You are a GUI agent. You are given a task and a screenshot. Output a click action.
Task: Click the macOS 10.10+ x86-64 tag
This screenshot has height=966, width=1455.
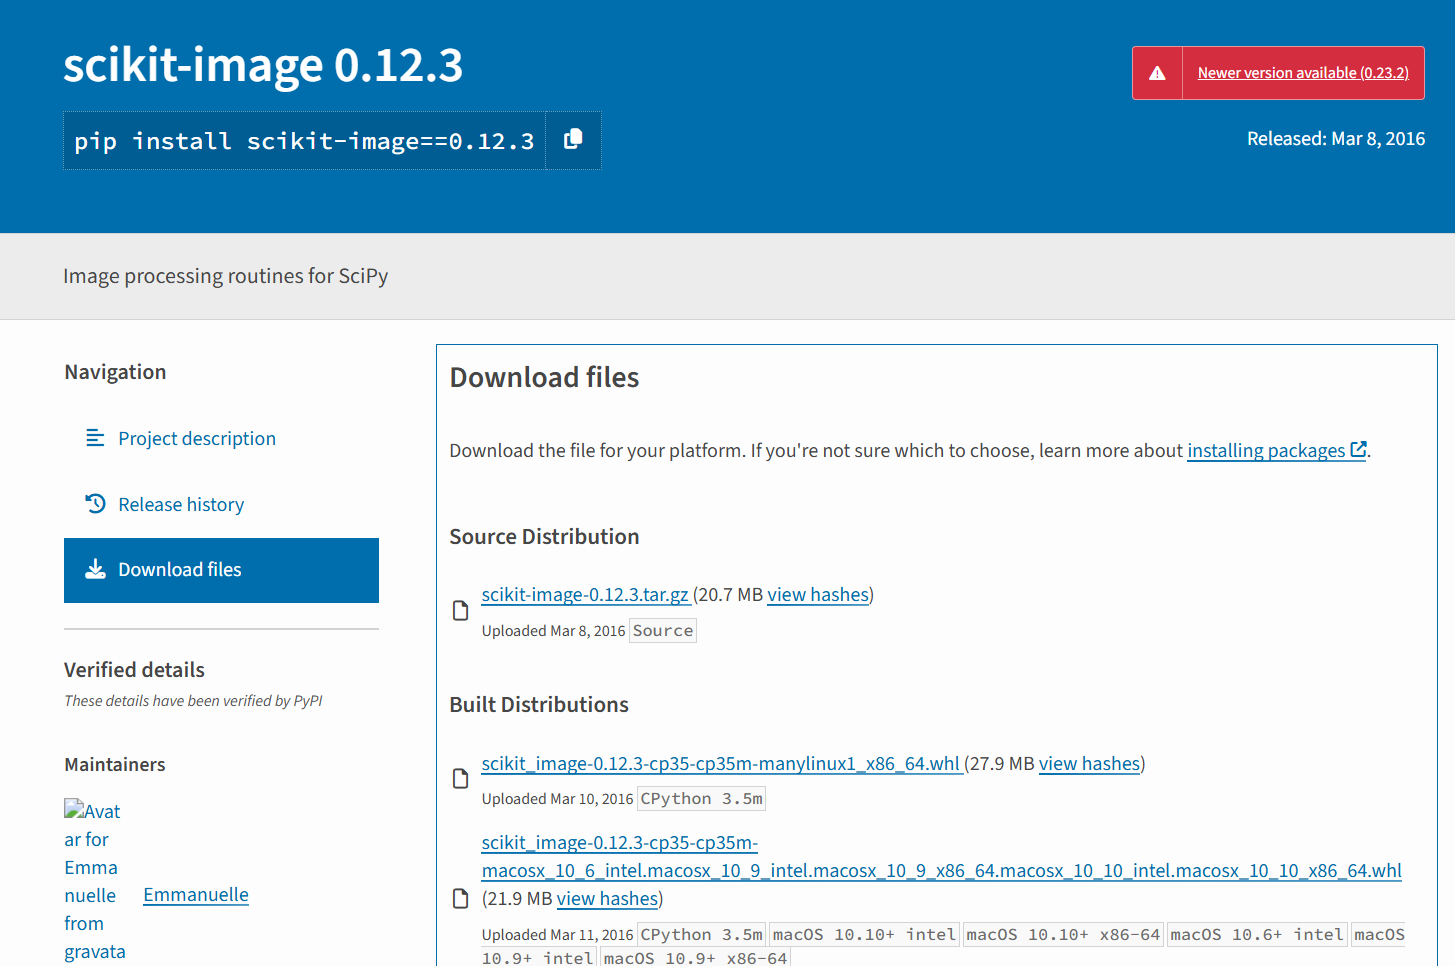[x=1064, y=935]
